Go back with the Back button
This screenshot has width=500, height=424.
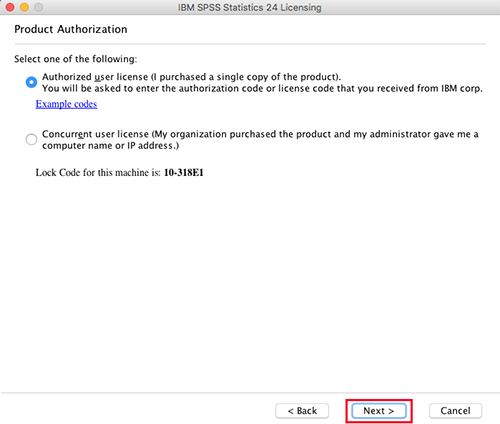coord(302,411)
